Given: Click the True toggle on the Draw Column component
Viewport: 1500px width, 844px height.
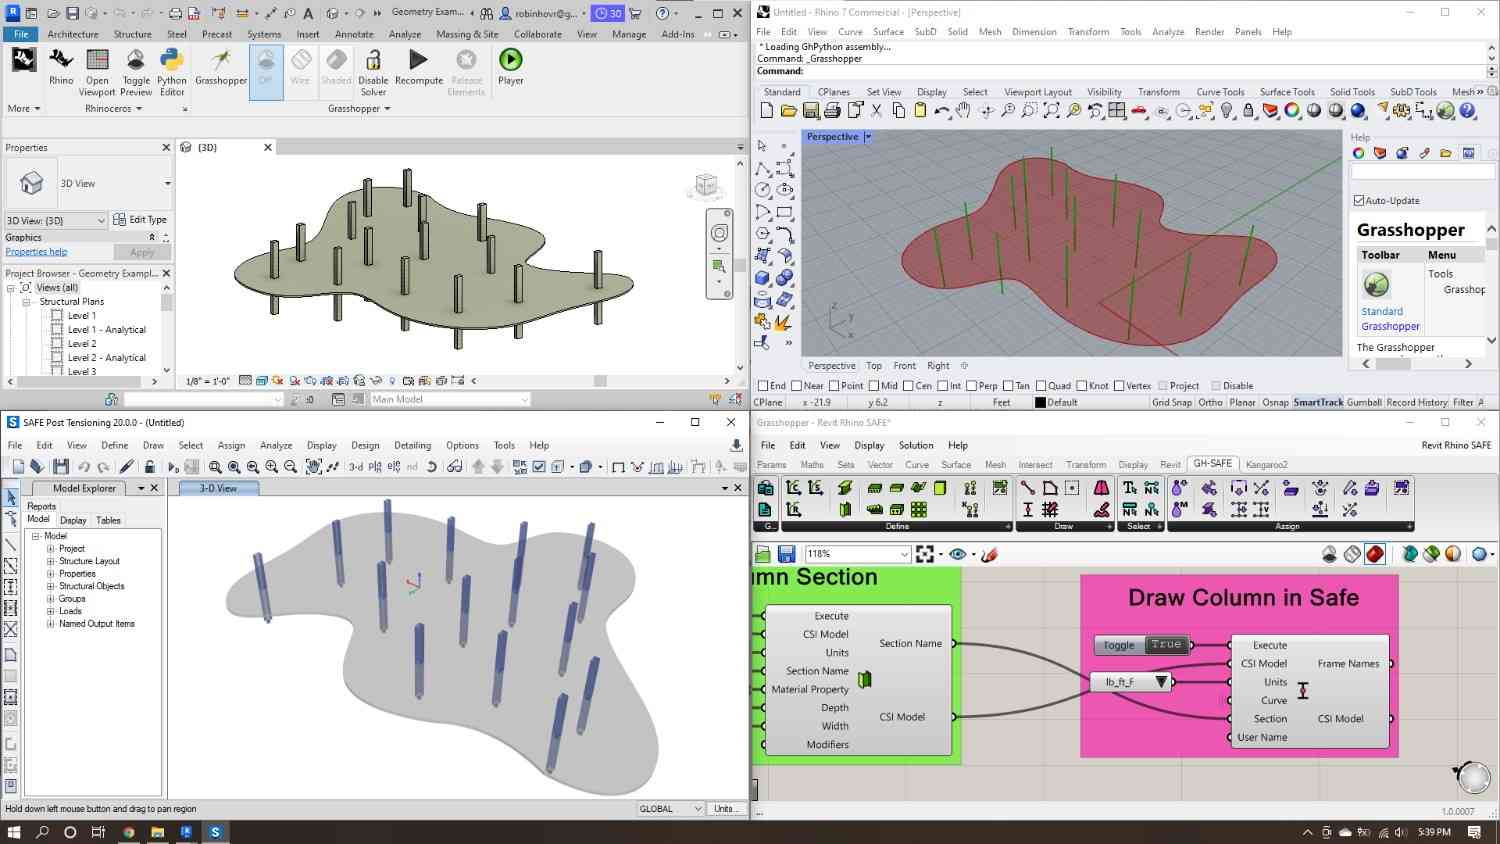Looking at the screenshot, I should click(1166, 644).
